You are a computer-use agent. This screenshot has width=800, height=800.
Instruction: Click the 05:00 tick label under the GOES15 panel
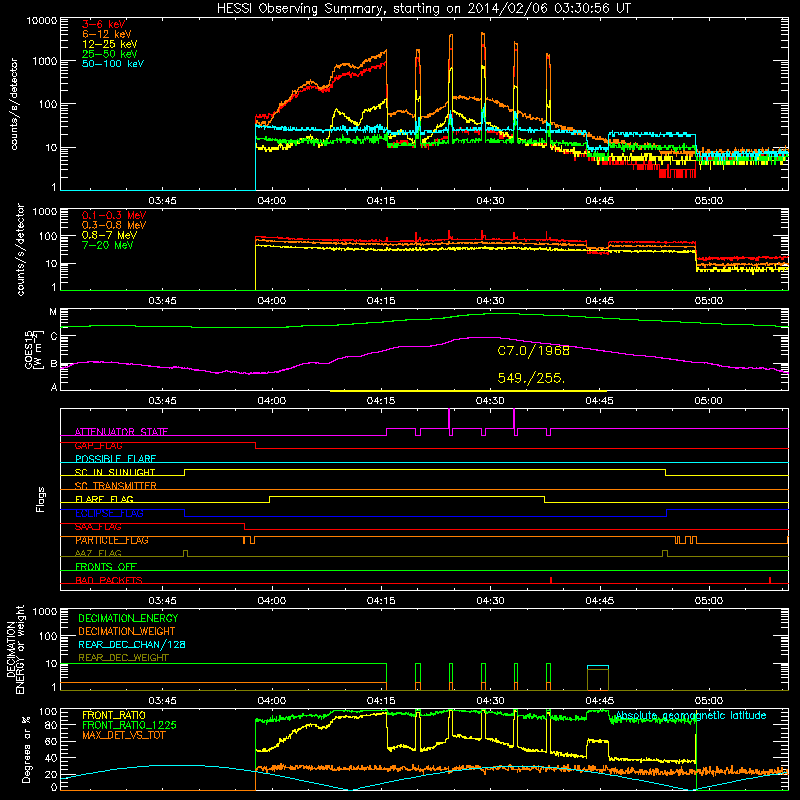pyautogui.click(x=708, y=401)
